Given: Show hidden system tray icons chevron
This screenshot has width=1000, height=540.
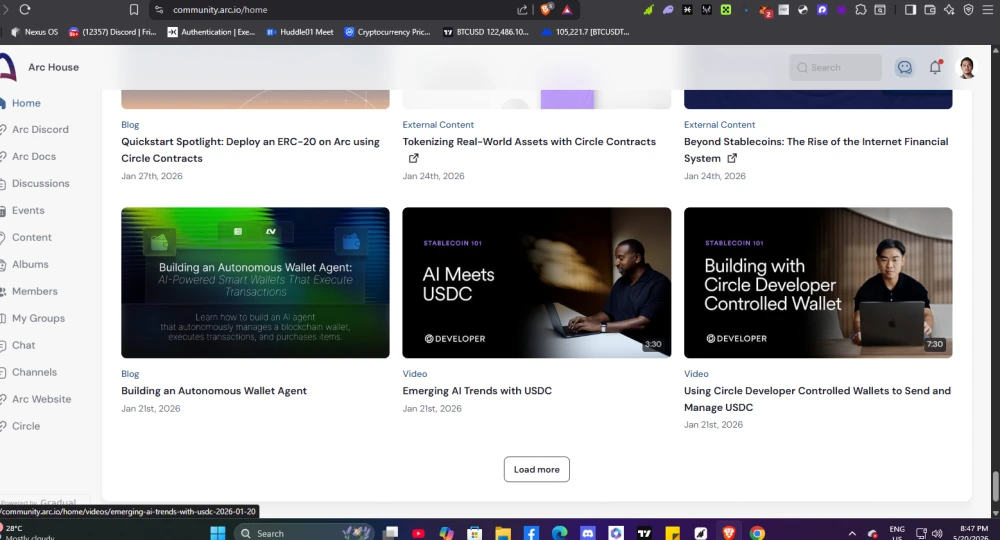Looking at the screenshot, I should click(x=852, y=534).
